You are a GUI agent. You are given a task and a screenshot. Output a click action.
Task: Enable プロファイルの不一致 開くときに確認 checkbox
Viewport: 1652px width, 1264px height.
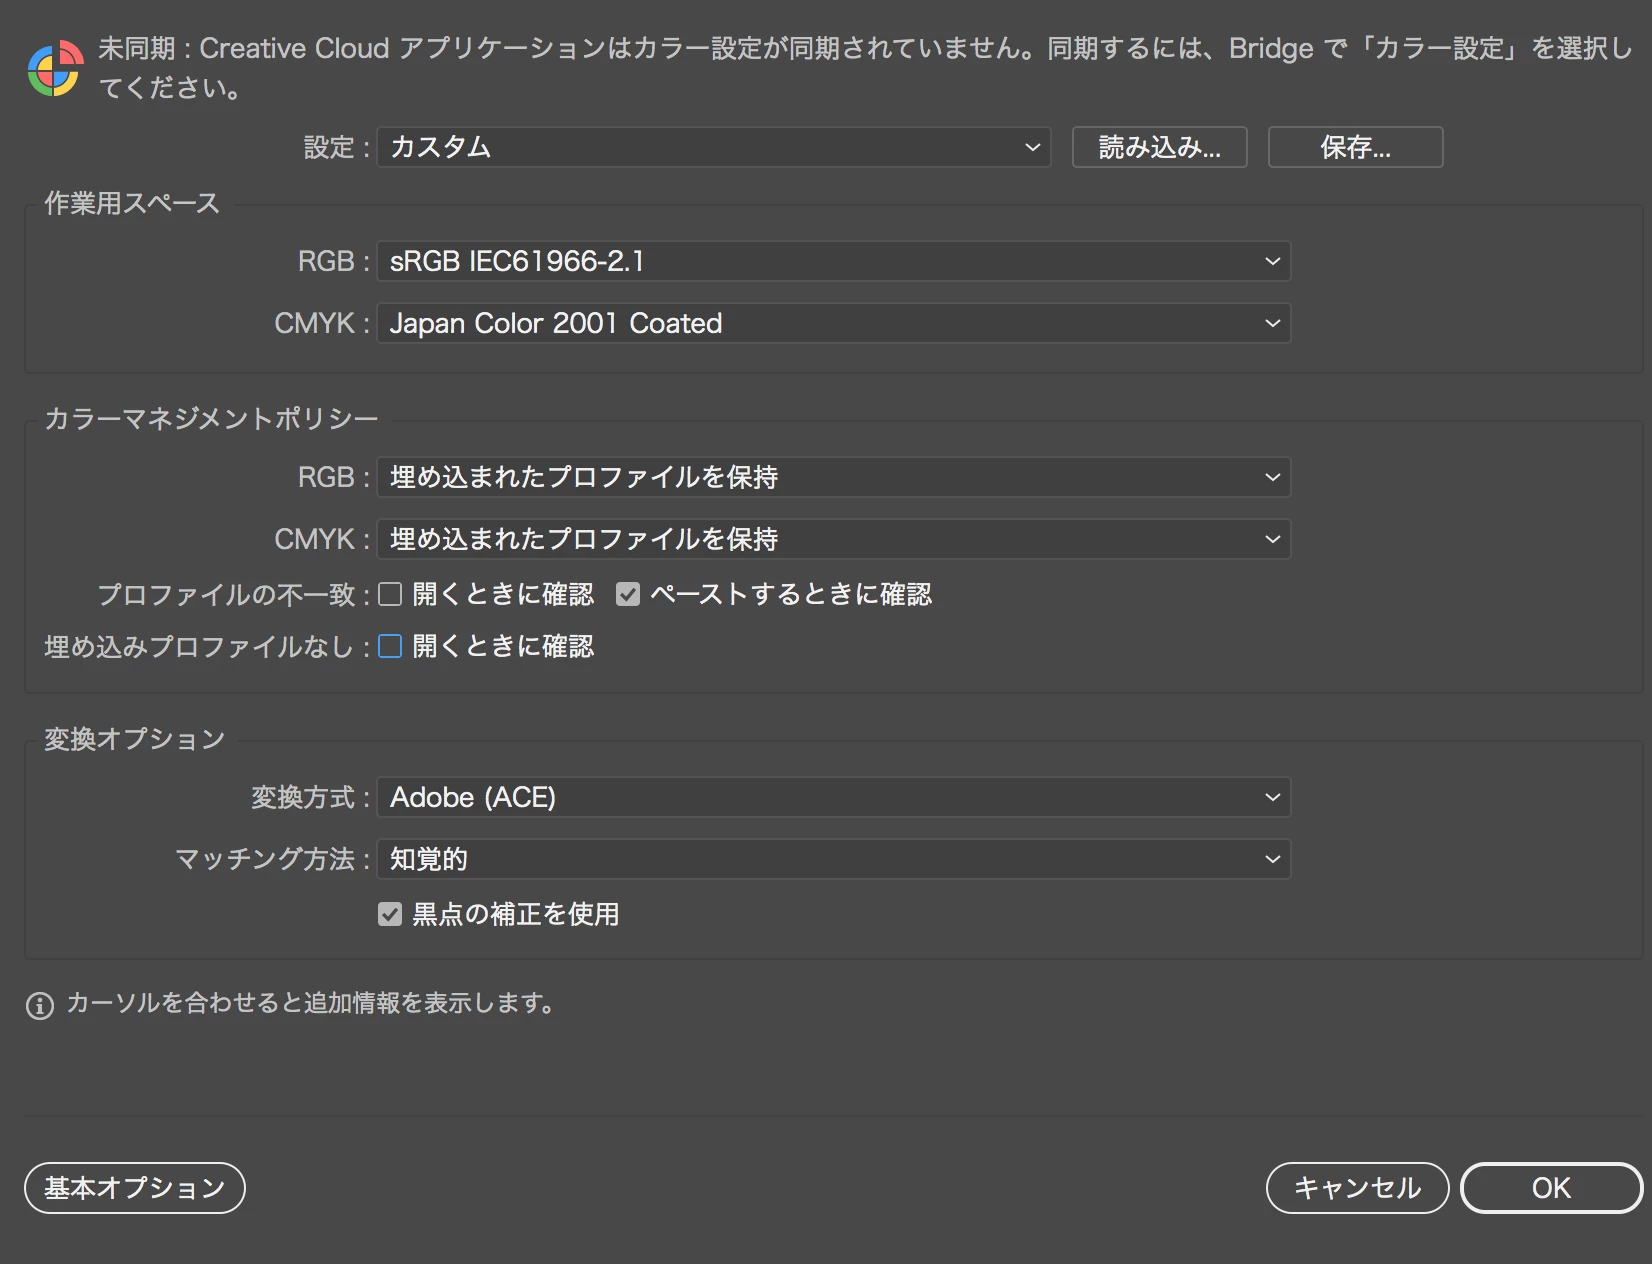tap(390, 594)
